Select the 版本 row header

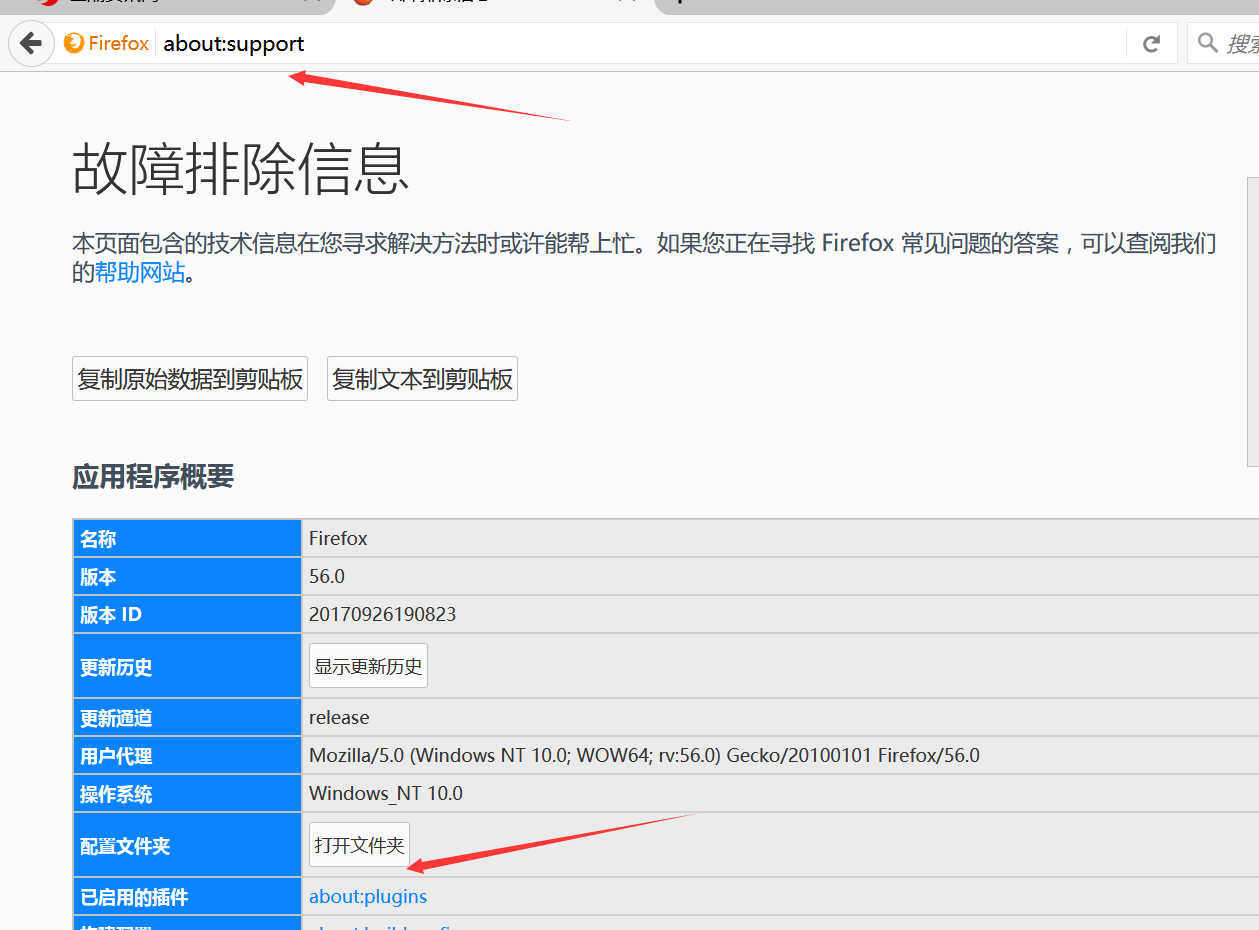(188, 576)
